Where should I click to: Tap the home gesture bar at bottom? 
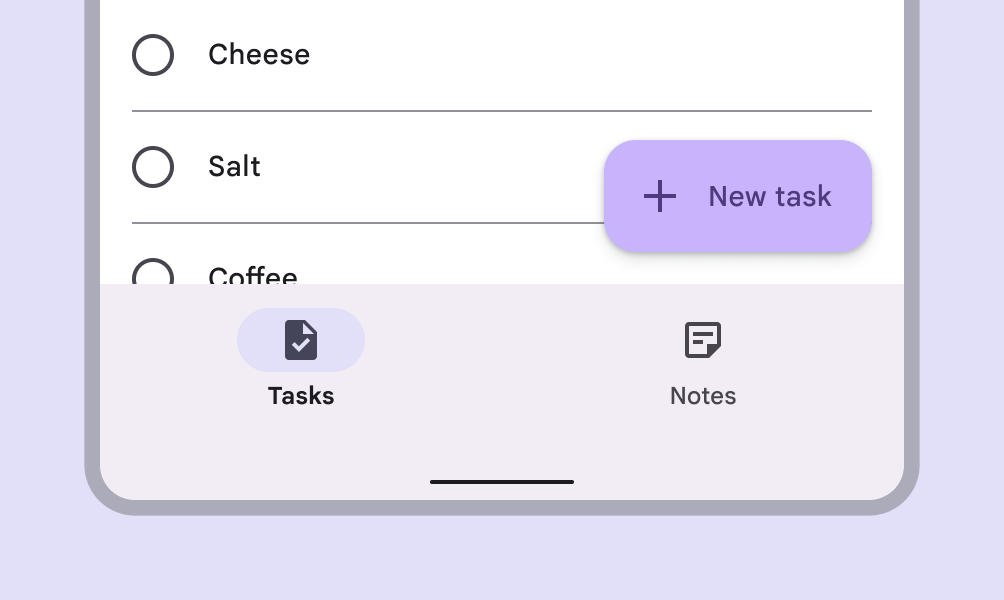click(x=502, y=482)
